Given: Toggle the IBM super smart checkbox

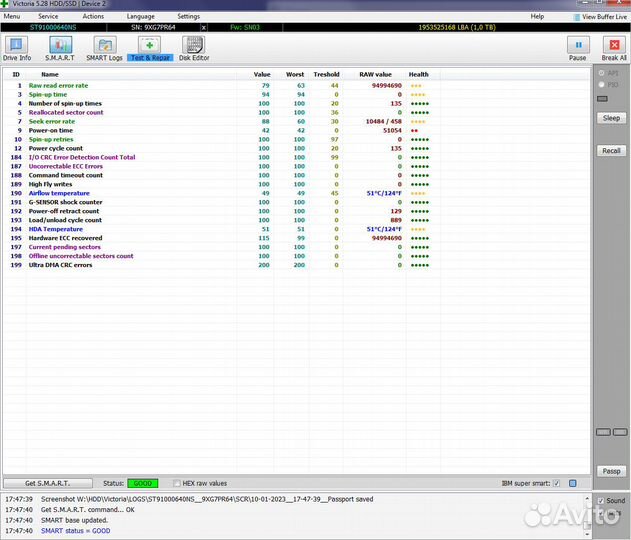Looking at the screenshot, I should [557, 483].
